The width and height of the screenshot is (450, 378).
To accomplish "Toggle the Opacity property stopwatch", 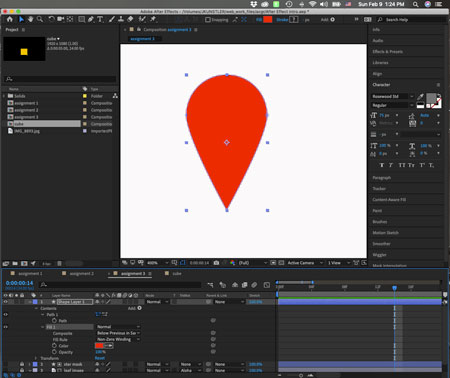I will [54, 352].
